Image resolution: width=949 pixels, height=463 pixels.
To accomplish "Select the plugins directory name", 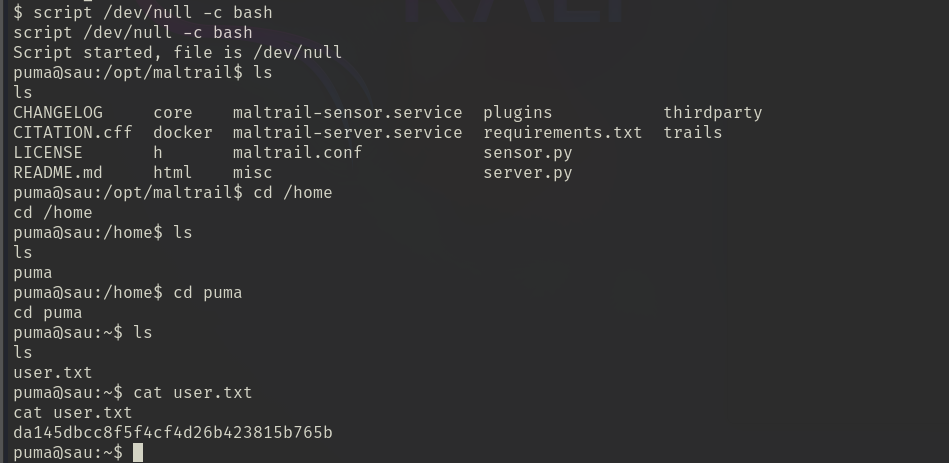I will pos(518,112).
